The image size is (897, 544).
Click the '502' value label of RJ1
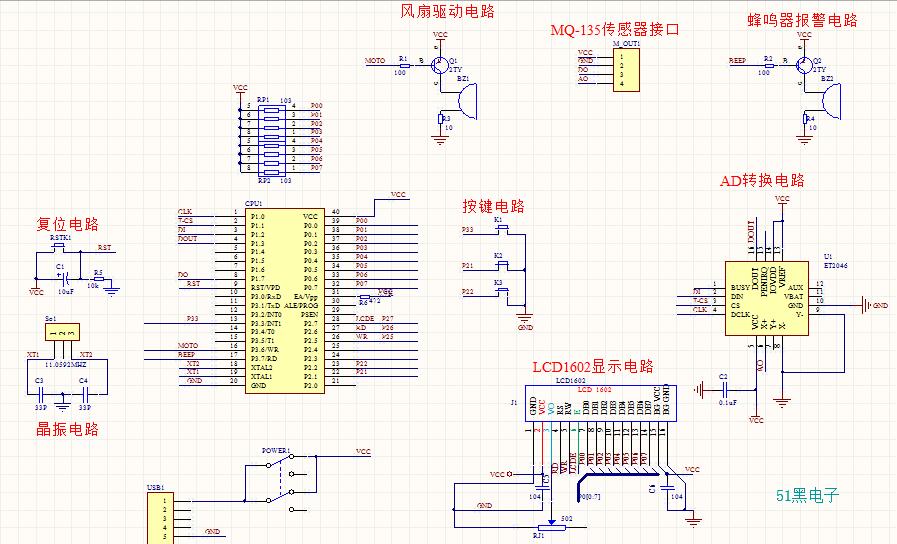pos(566,518)
